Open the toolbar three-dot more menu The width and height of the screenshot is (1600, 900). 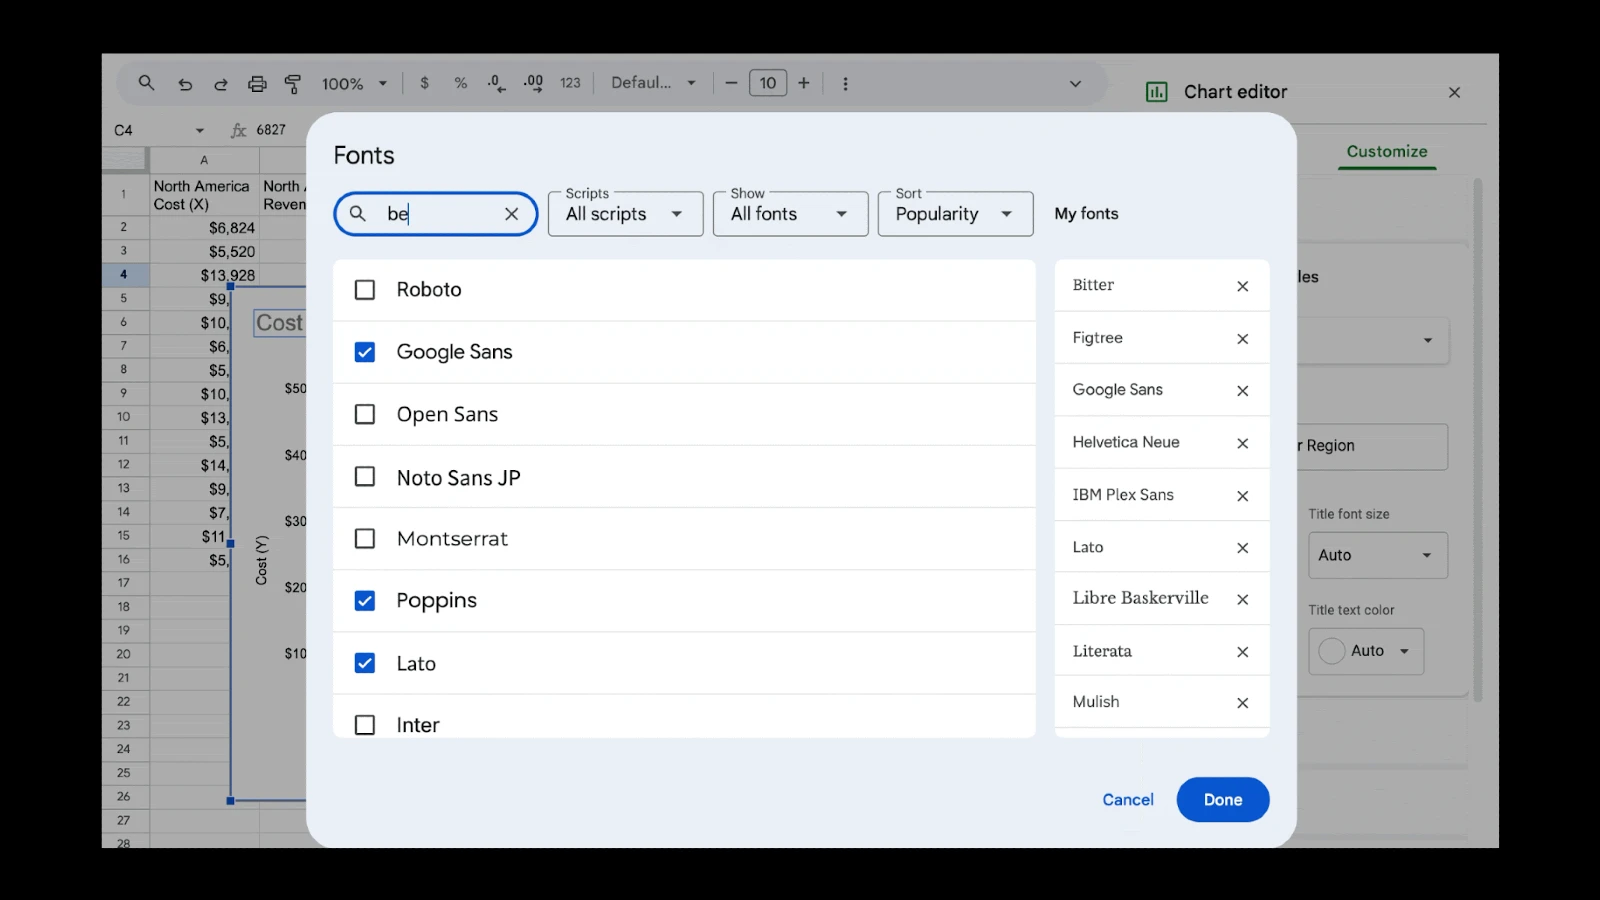845,84
